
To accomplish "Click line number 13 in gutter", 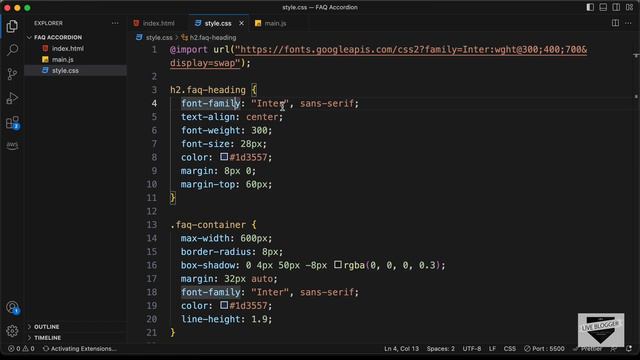I will (x=151, y=224).
